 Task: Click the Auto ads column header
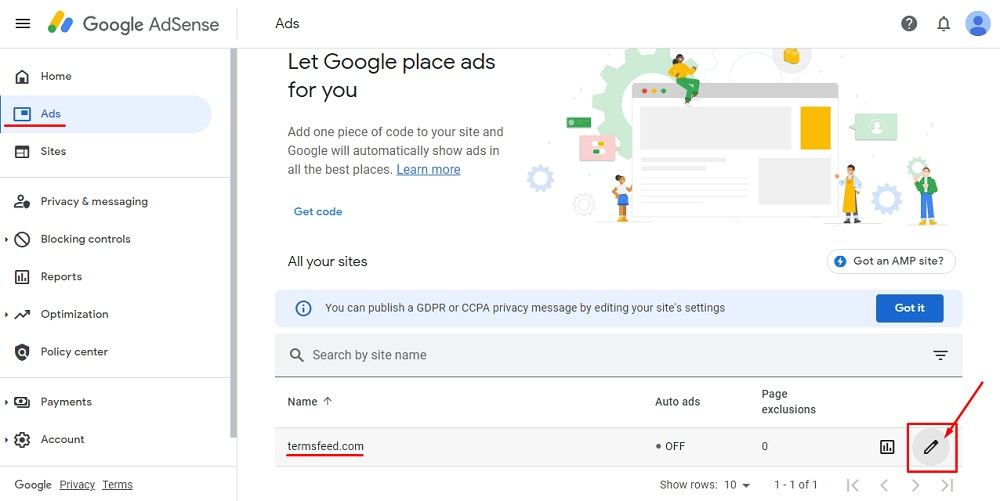click(677, 402)
